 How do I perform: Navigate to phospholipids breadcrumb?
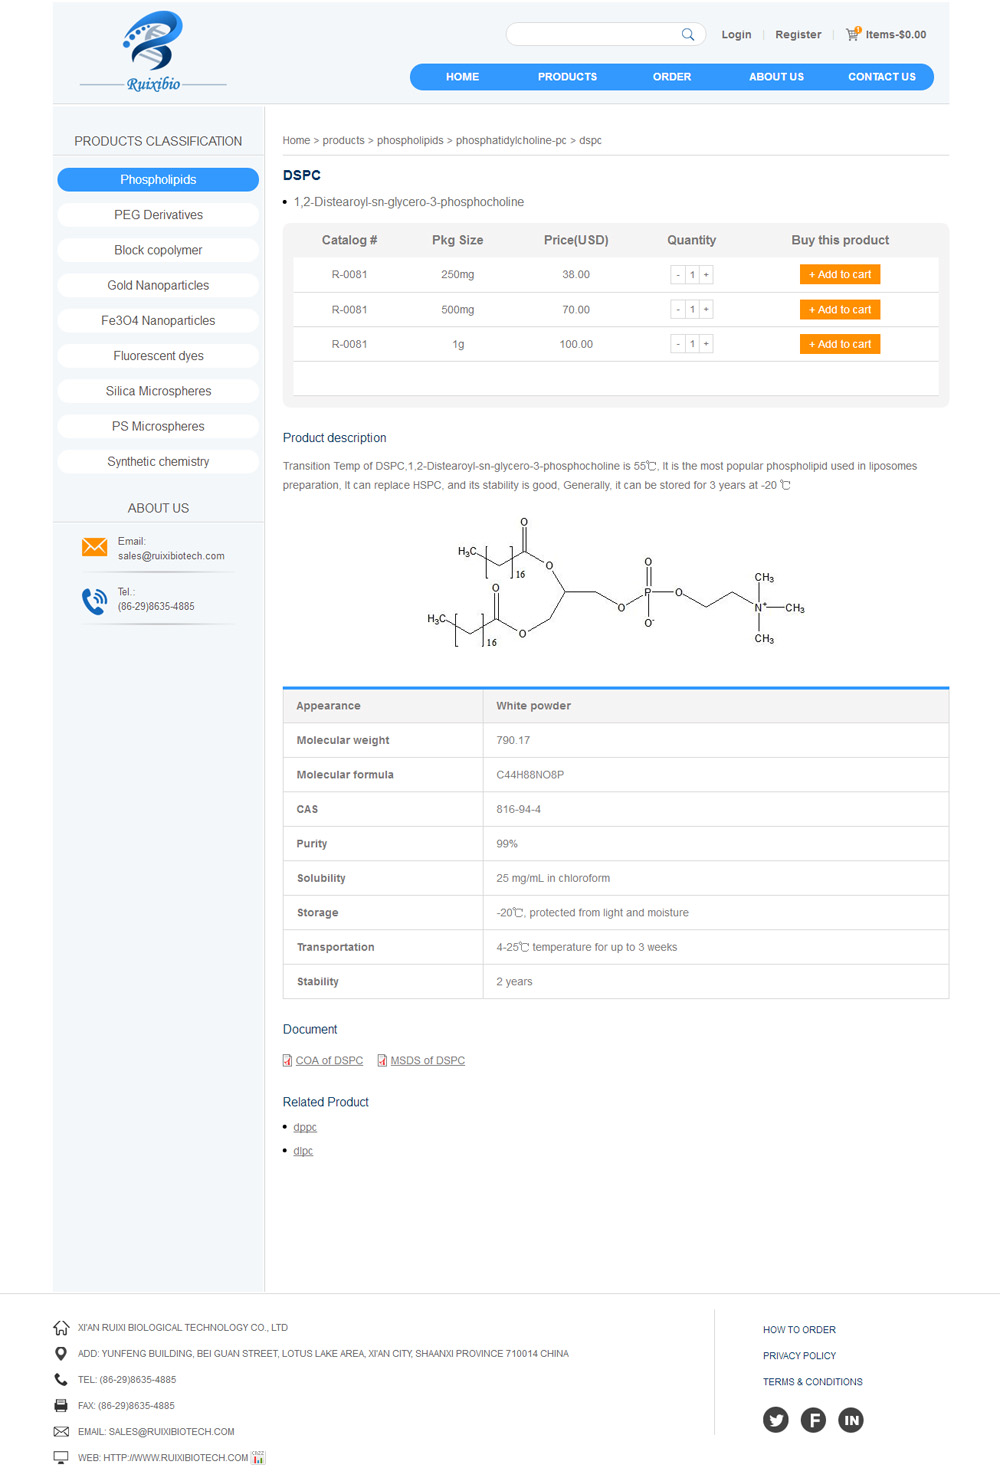click(410, 141)
